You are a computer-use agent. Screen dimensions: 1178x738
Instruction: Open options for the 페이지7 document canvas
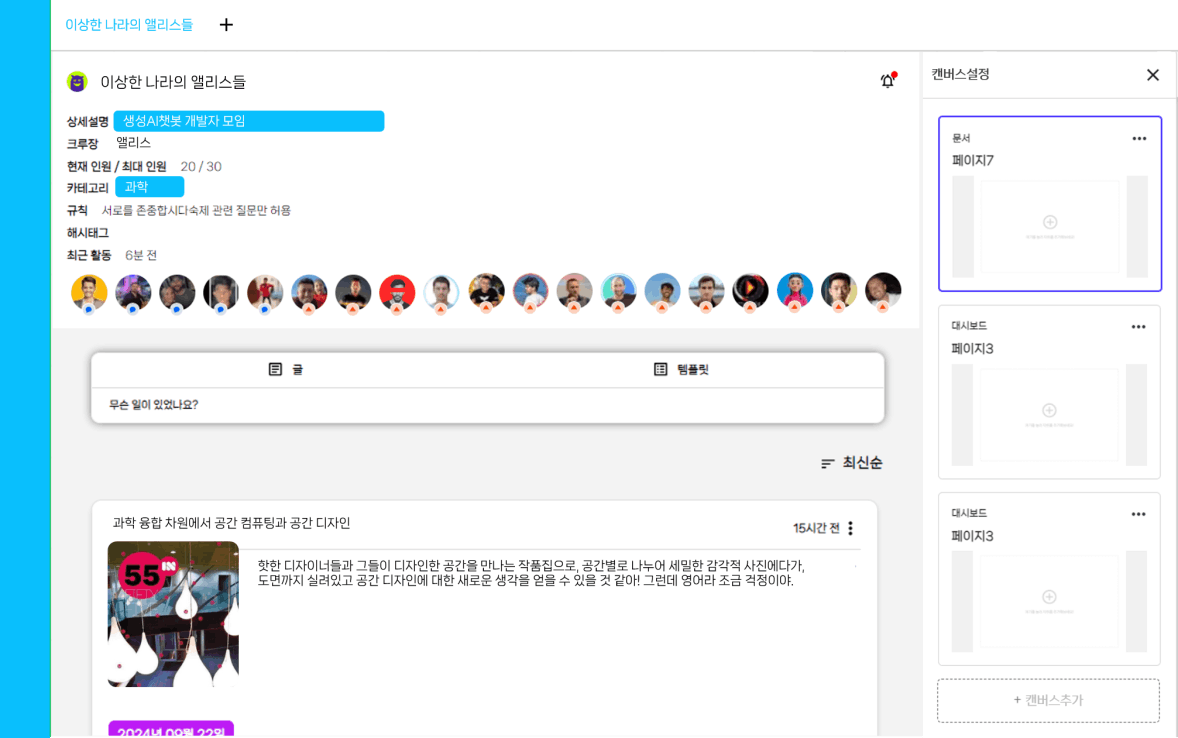pos(1138,139)
